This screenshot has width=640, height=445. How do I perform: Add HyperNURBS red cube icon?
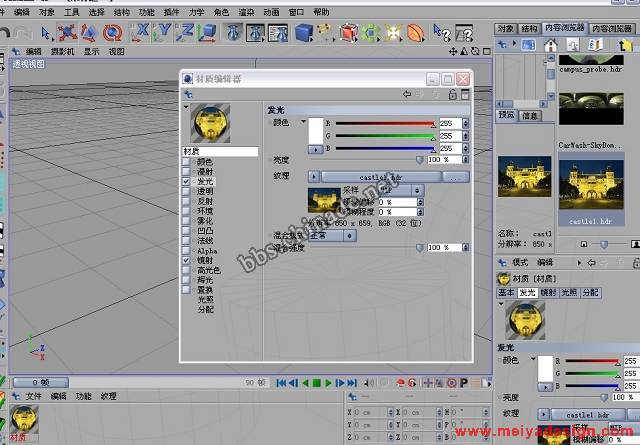(348, 33)
